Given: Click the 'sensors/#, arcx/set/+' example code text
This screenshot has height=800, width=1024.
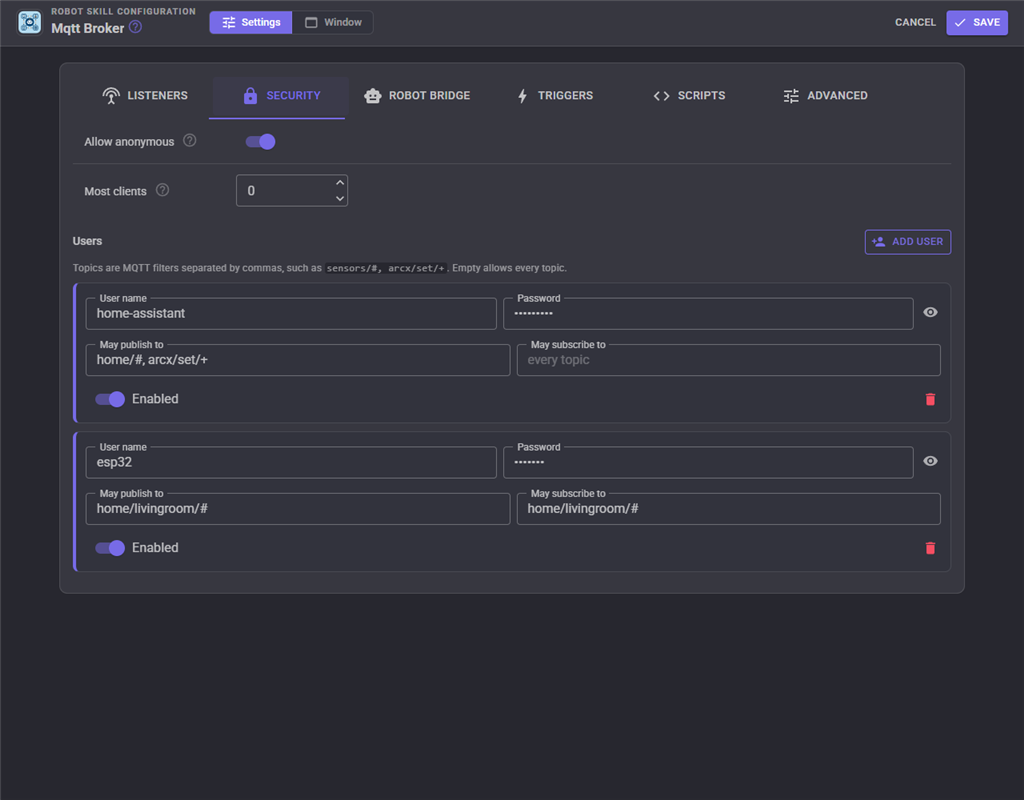Looking at the screenshot, I should click(385, 268).
